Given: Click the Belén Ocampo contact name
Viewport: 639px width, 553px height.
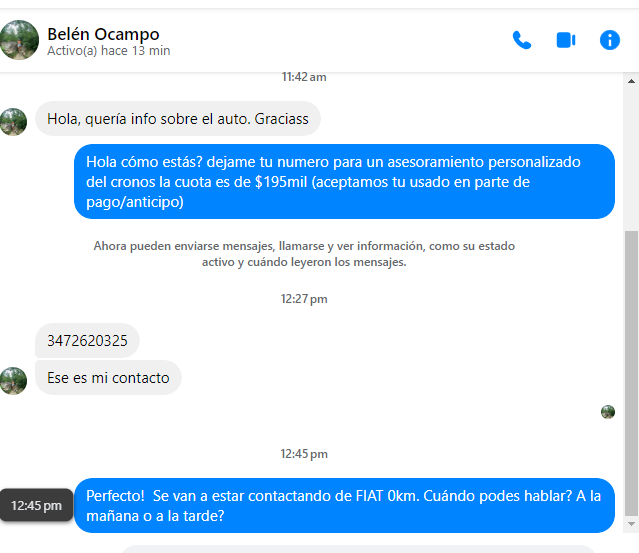Looking at the screenshot, I should (x=103, y=34).
